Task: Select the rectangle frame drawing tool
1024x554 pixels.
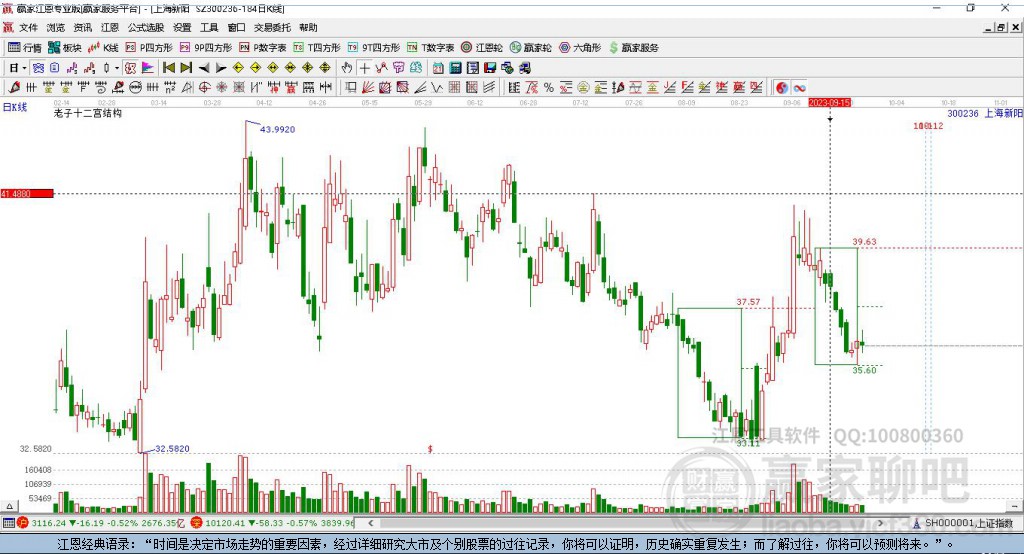Action: click(x=350, y=87)
